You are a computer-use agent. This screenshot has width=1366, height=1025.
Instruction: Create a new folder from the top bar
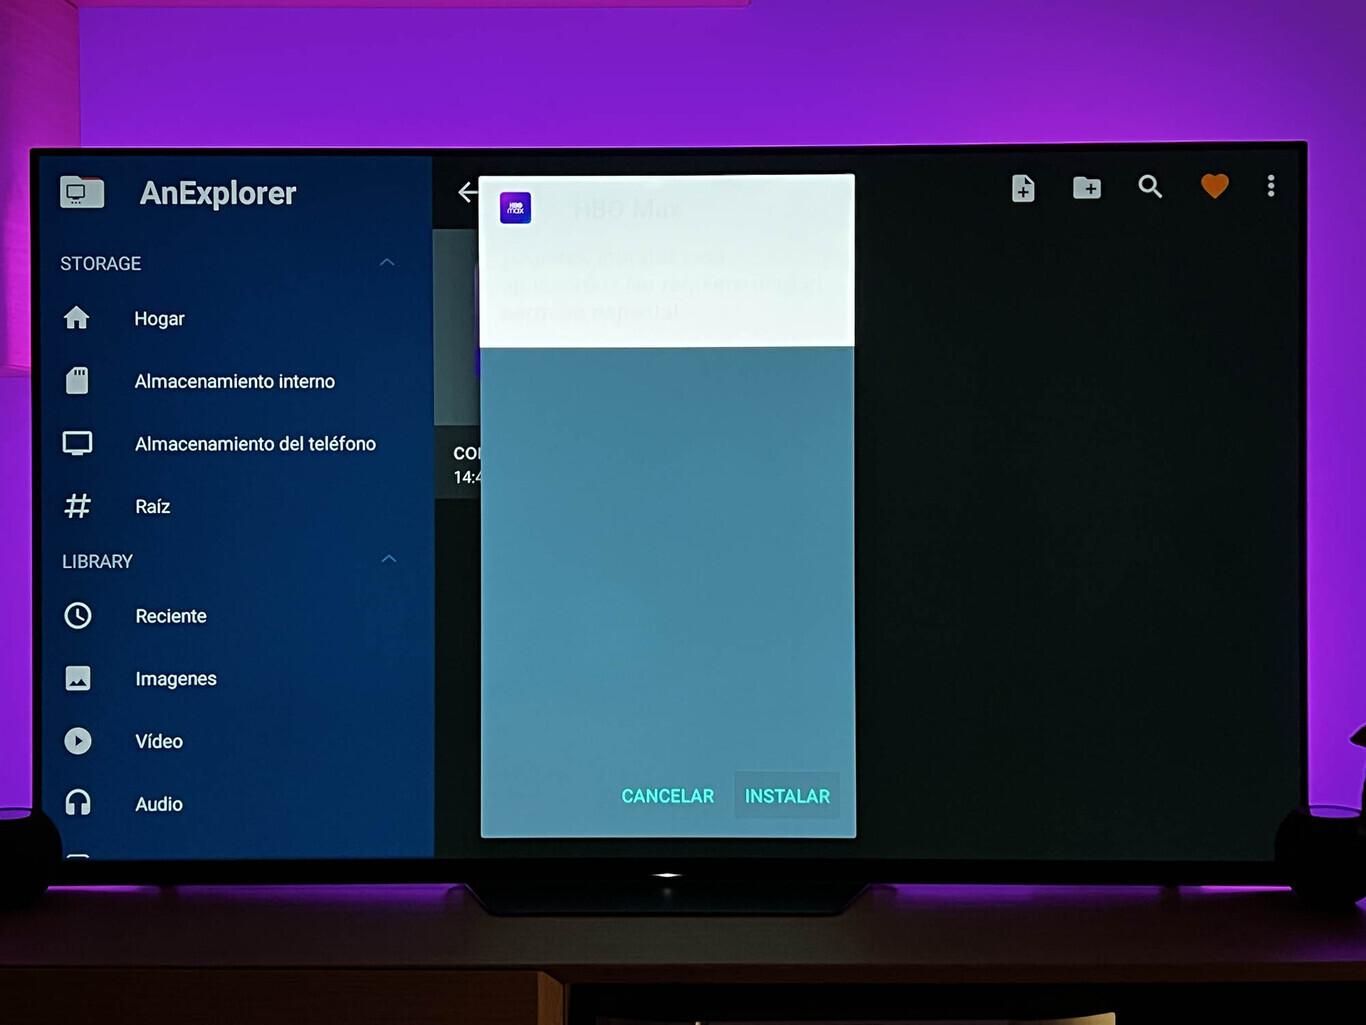pyautogui.click(x=1087, y=187)
